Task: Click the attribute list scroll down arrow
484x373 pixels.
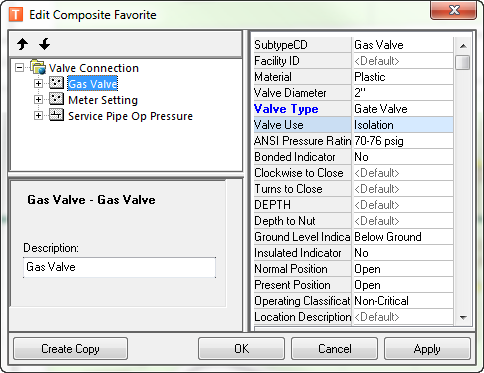Action: tap(463, 317)
